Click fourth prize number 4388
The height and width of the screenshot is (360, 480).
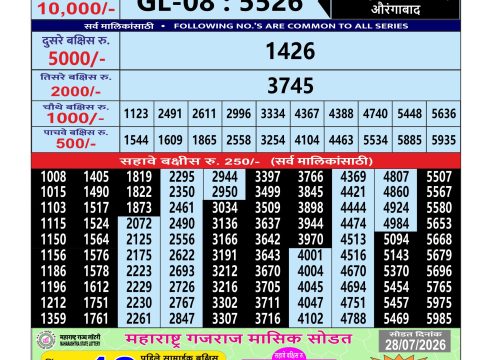[x=341, y=114]
